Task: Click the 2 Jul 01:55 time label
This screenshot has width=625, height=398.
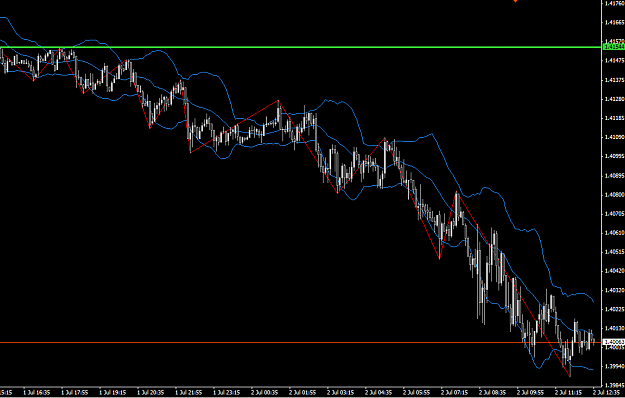Action: coord(303,393)
